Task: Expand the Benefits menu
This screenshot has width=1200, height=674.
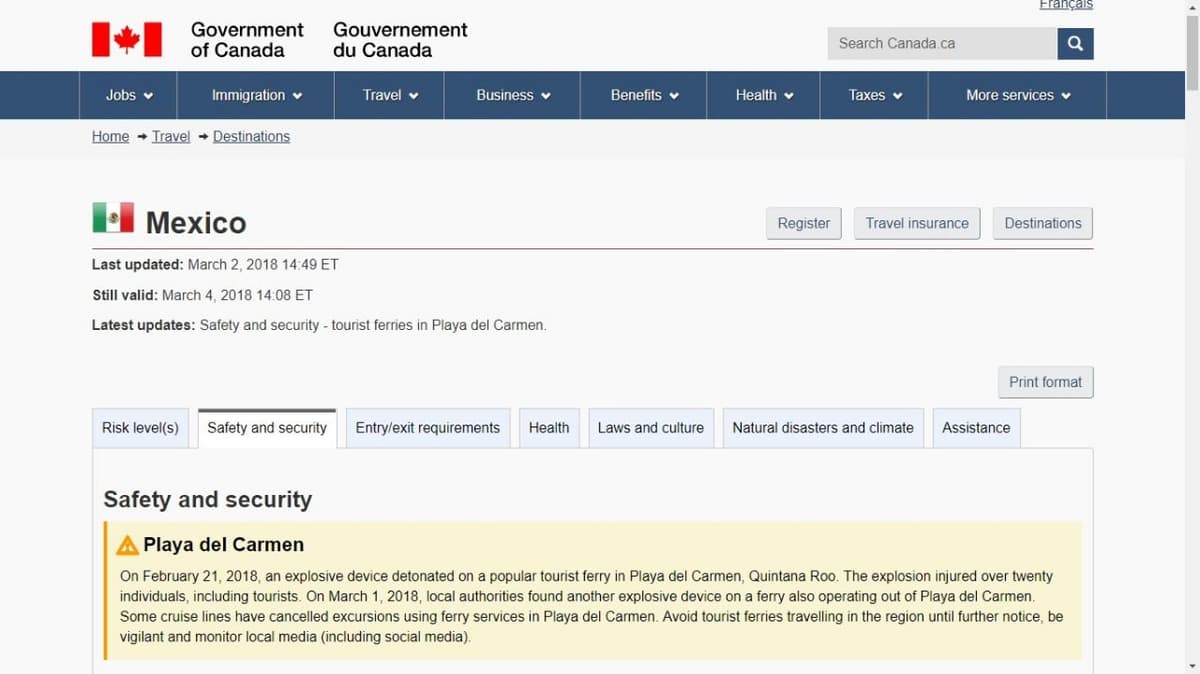Action: click(x=644, y=95)
